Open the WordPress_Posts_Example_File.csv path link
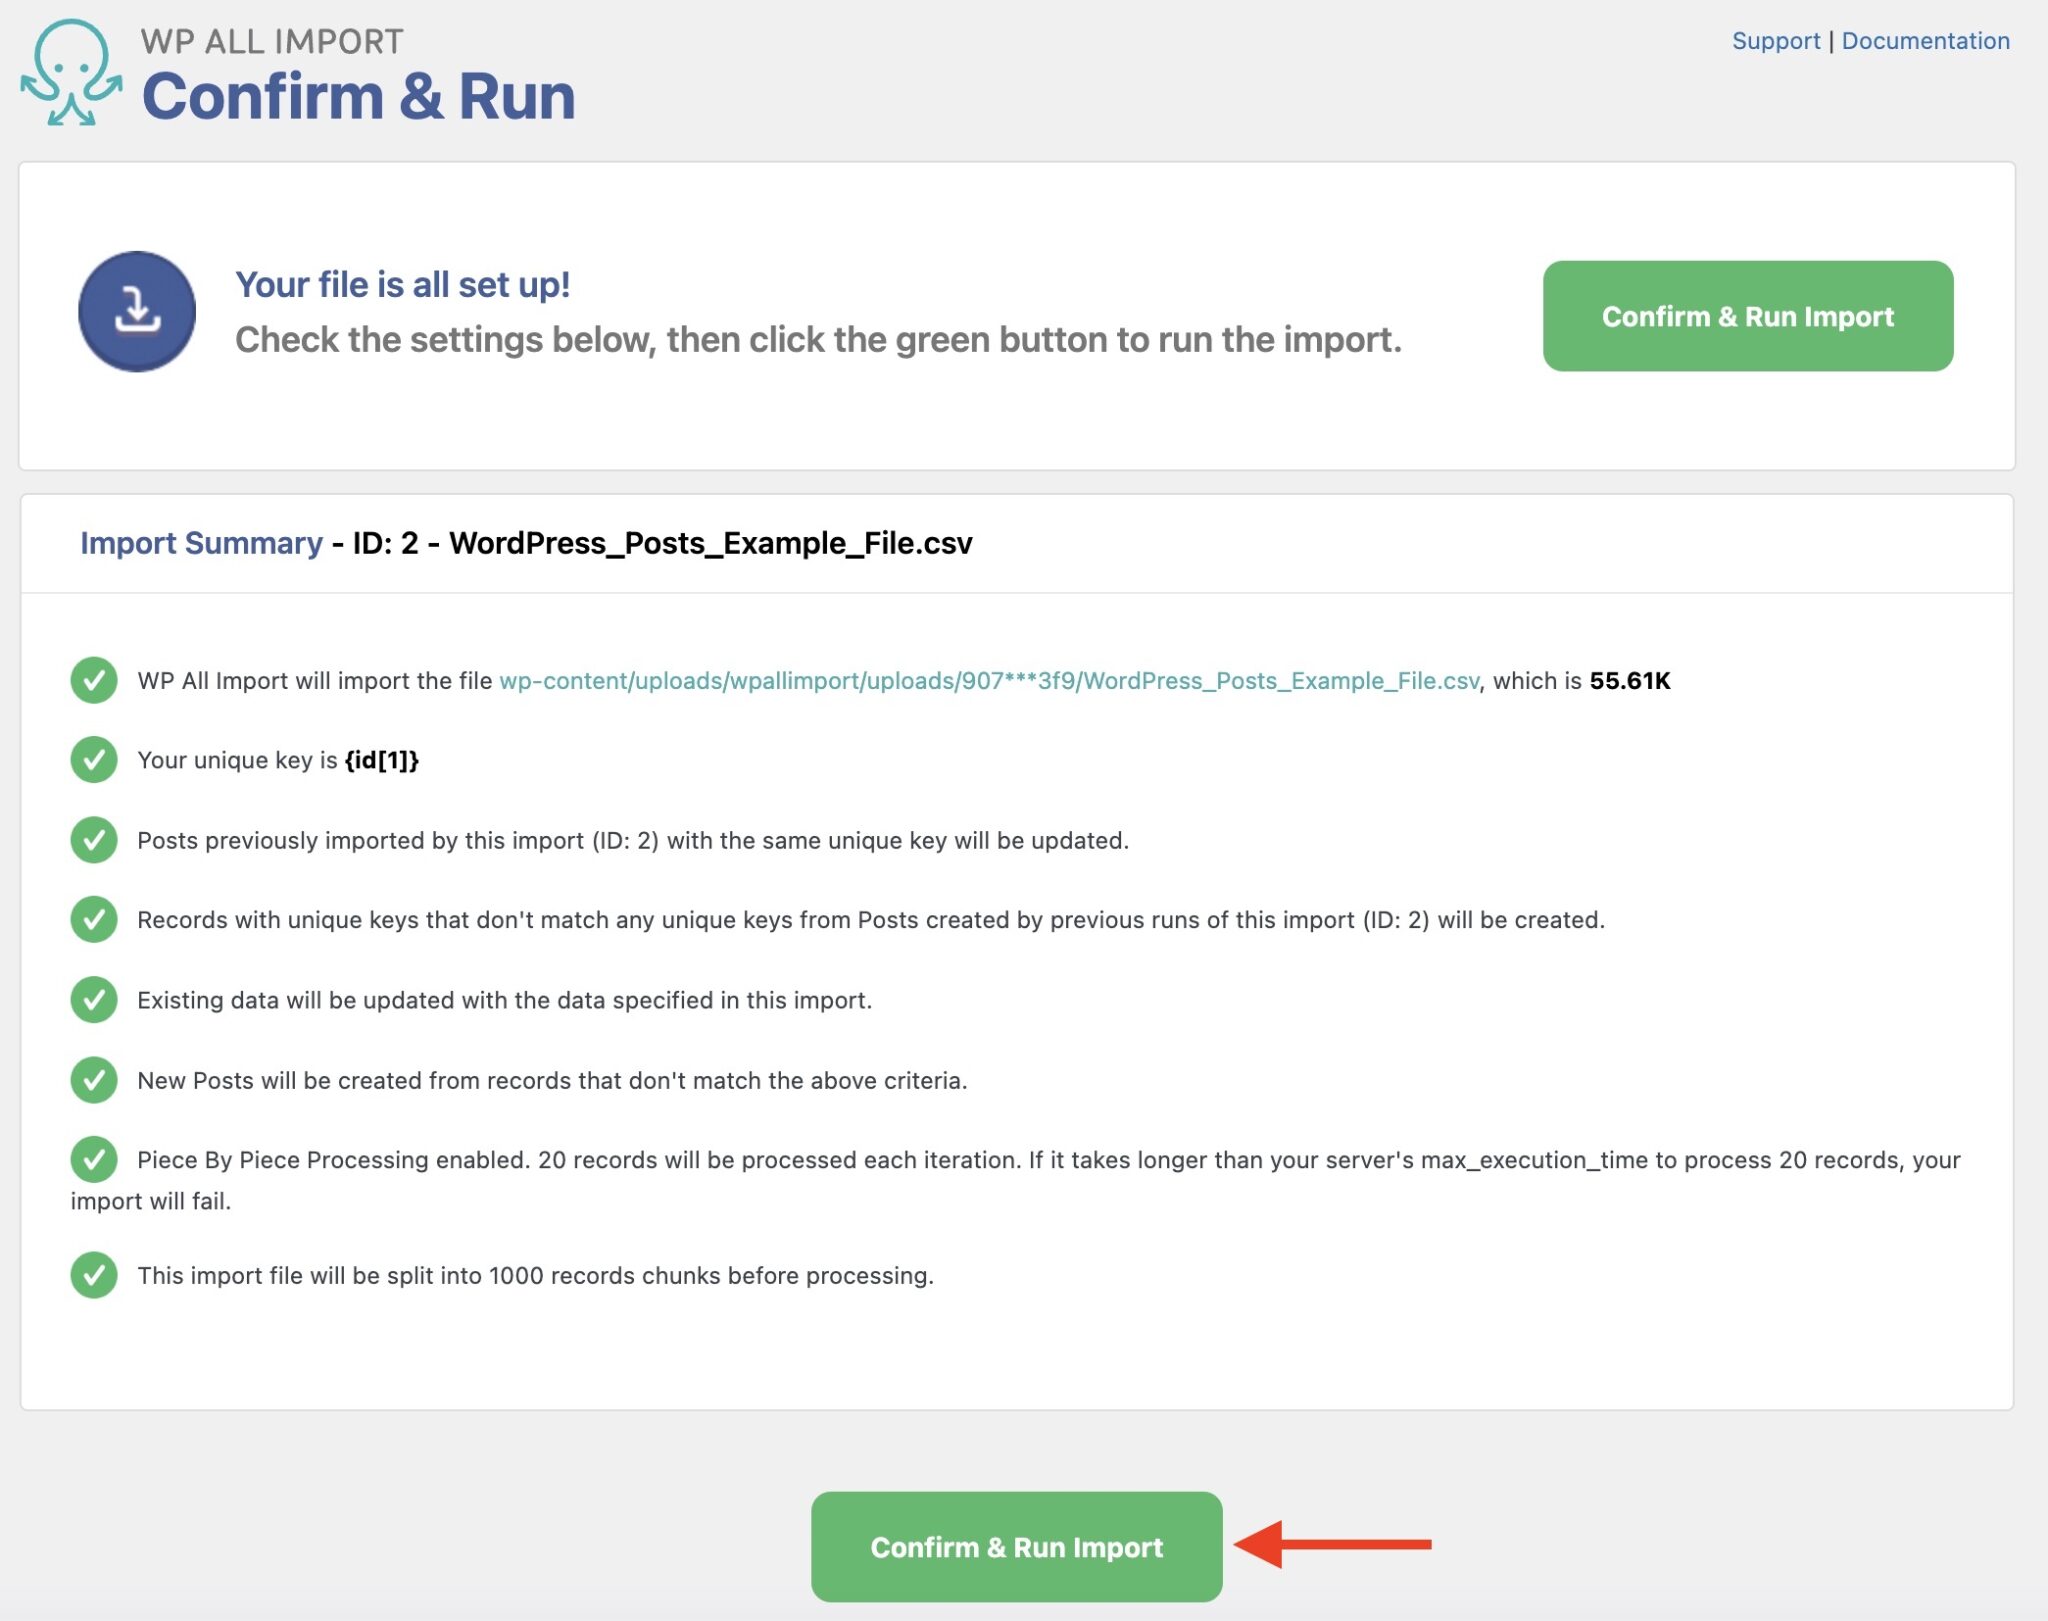Image resolution: width=2048 pixels, height=1621 pixels. [x=990, y=680]
